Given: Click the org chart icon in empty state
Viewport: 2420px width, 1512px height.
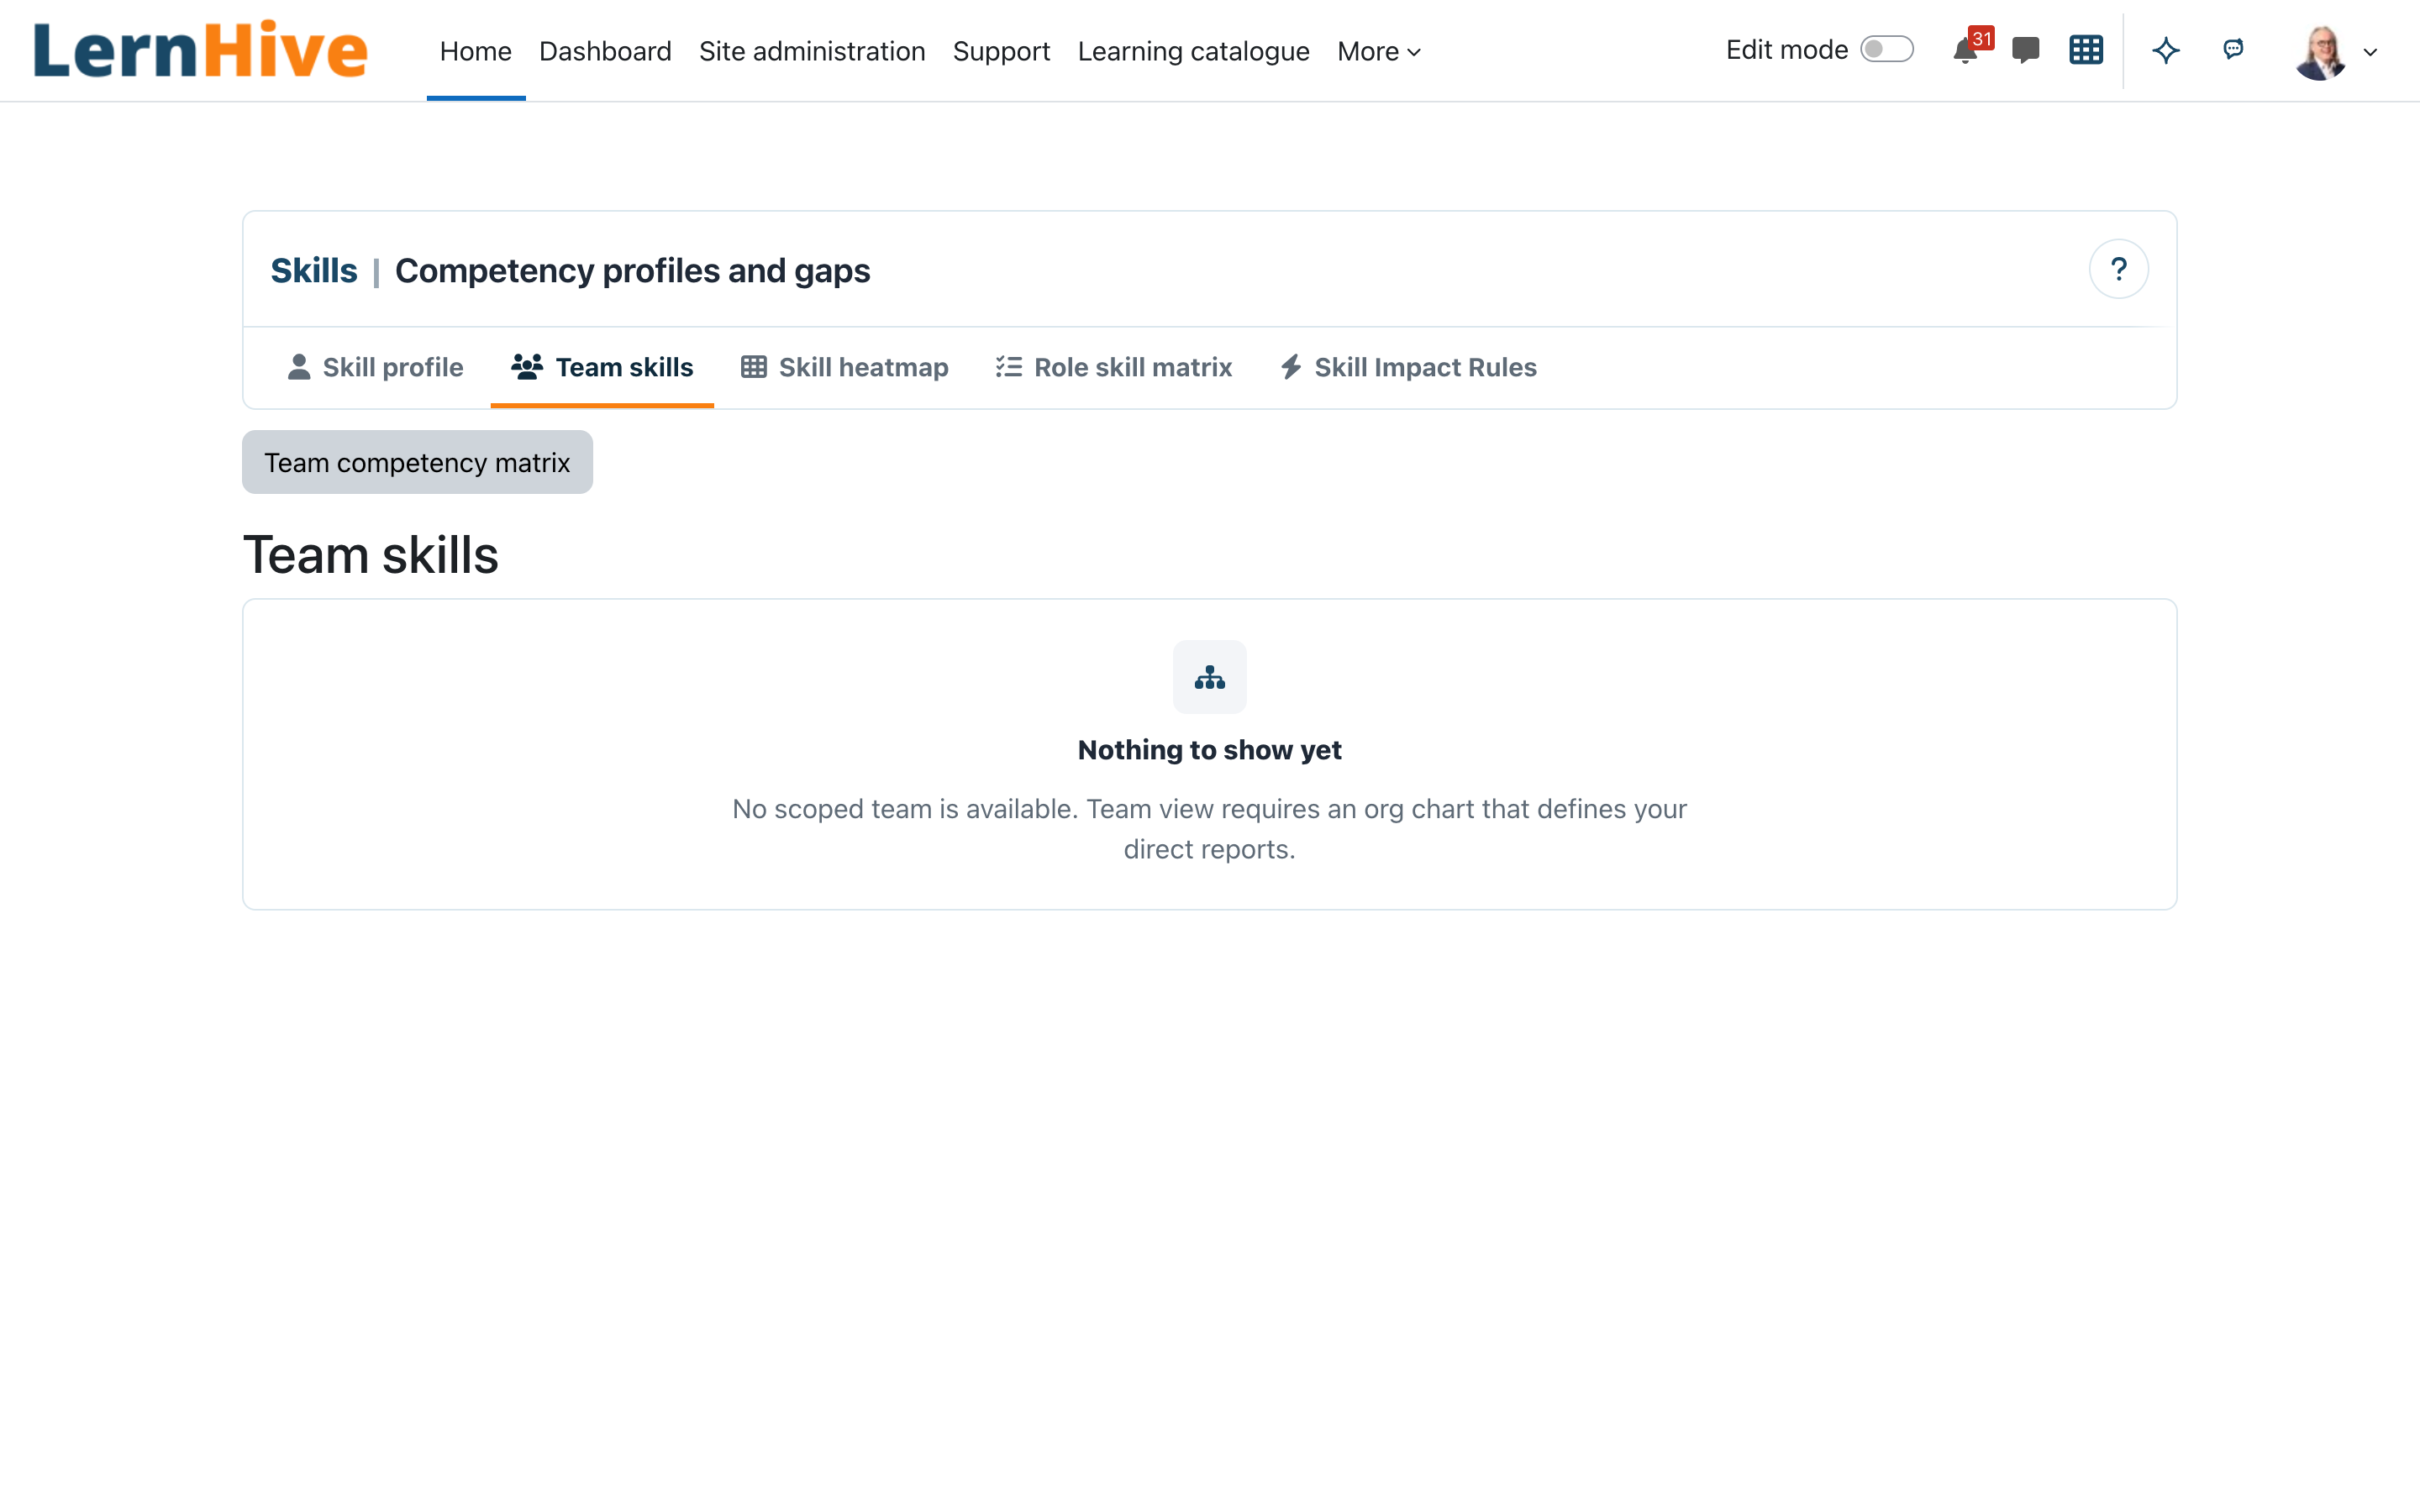Looking at the screenshot, I should pyautogui.click(x=1210, y=677).
